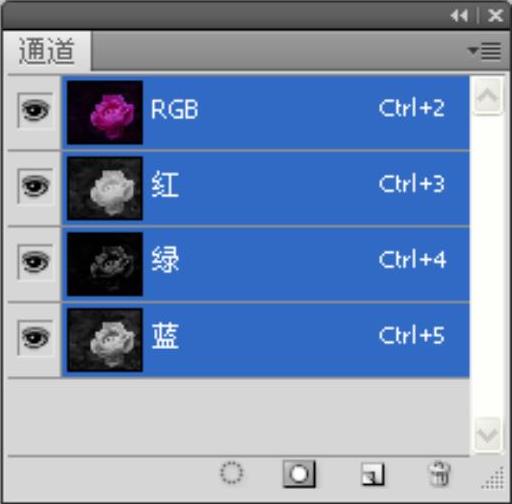Toggle visibility of the 红 channel
This screenshot has width=512, height=504.
click(35, 186)
